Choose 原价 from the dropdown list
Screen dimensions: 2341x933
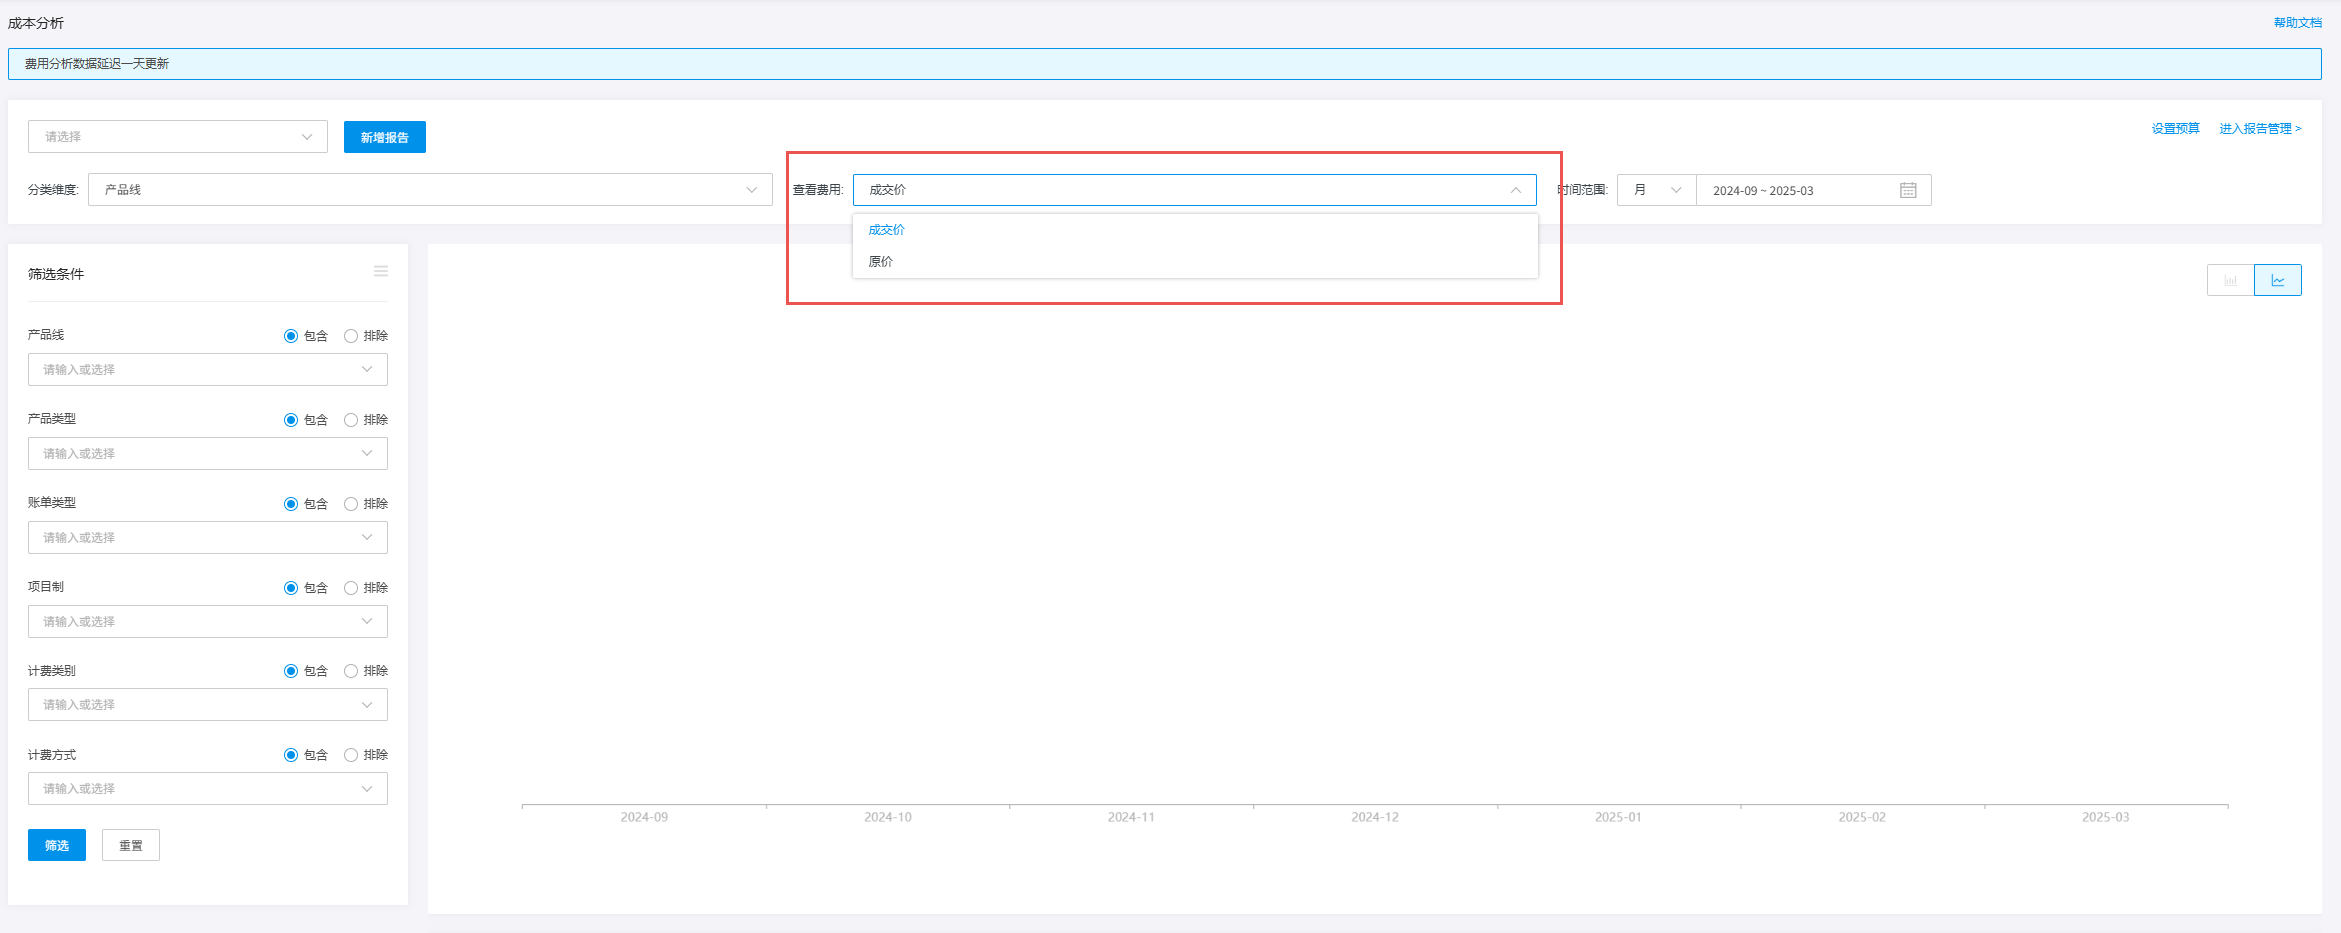point(881,262)
